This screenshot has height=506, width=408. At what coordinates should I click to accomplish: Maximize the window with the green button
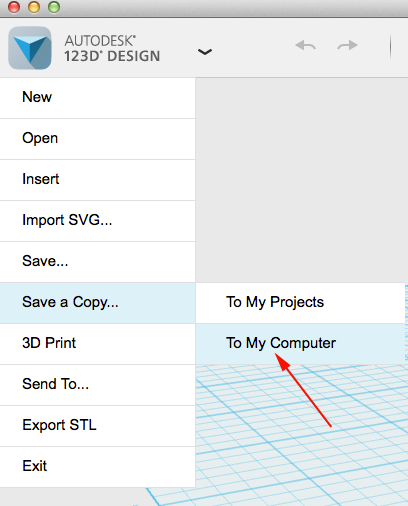point(54,7)
